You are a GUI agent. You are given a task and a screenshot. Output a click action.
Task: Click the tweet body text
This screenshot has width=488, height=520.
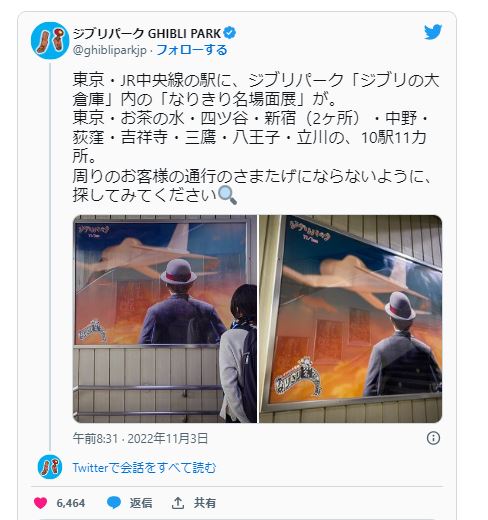(255, 137)
